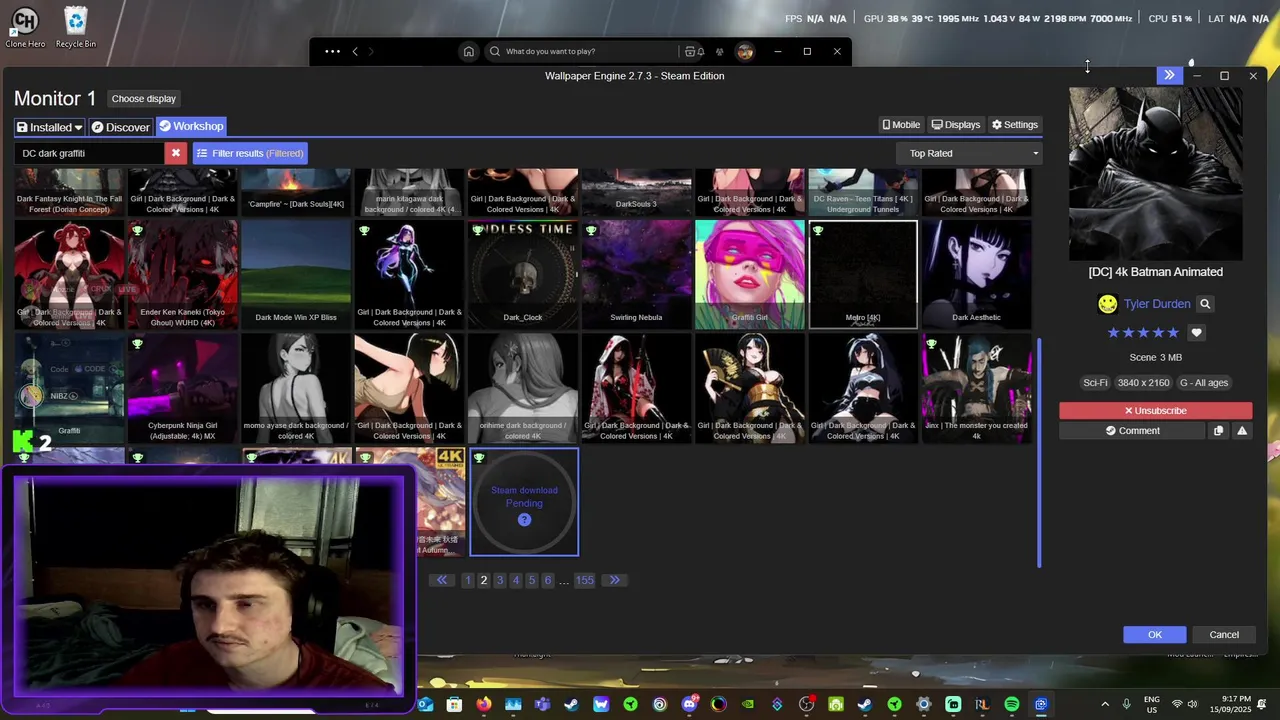
Task: Switch to the Workshop tab
Action: 191,126
